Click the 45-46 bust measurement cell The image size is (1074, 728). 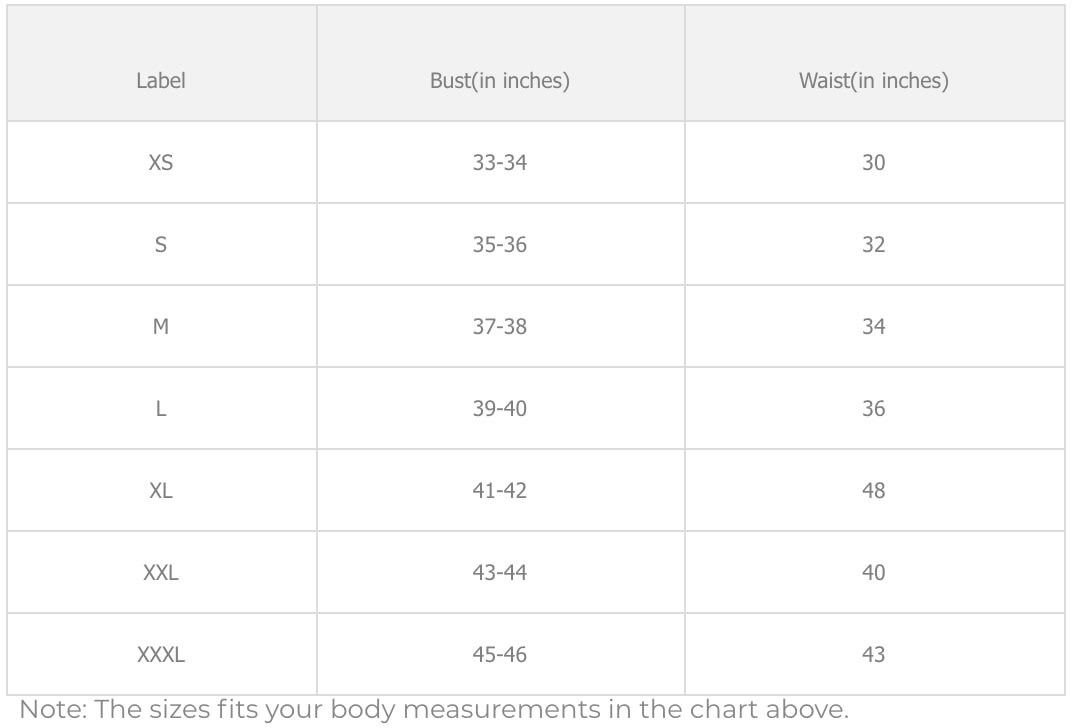point(500,655)
